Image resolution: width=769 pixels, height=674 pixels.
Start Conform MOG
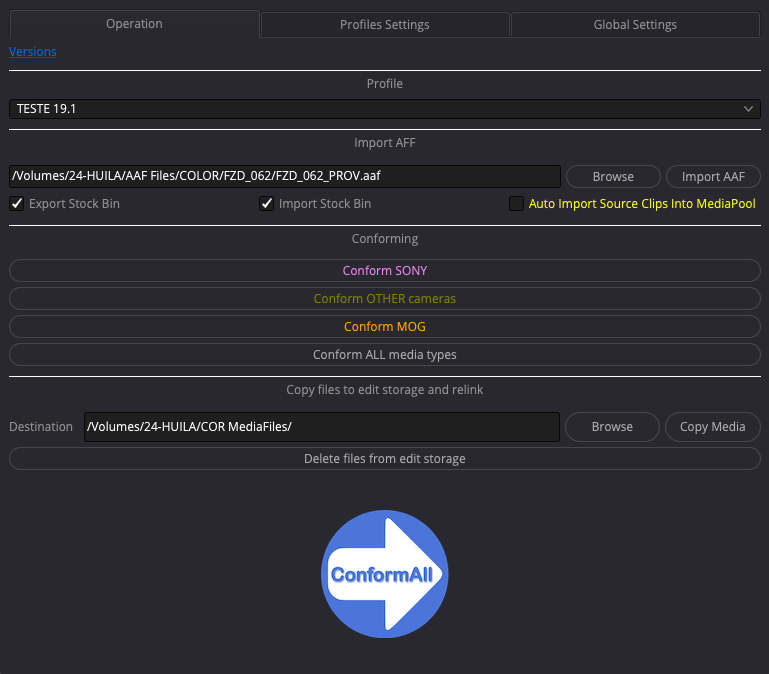pos(384,327)
